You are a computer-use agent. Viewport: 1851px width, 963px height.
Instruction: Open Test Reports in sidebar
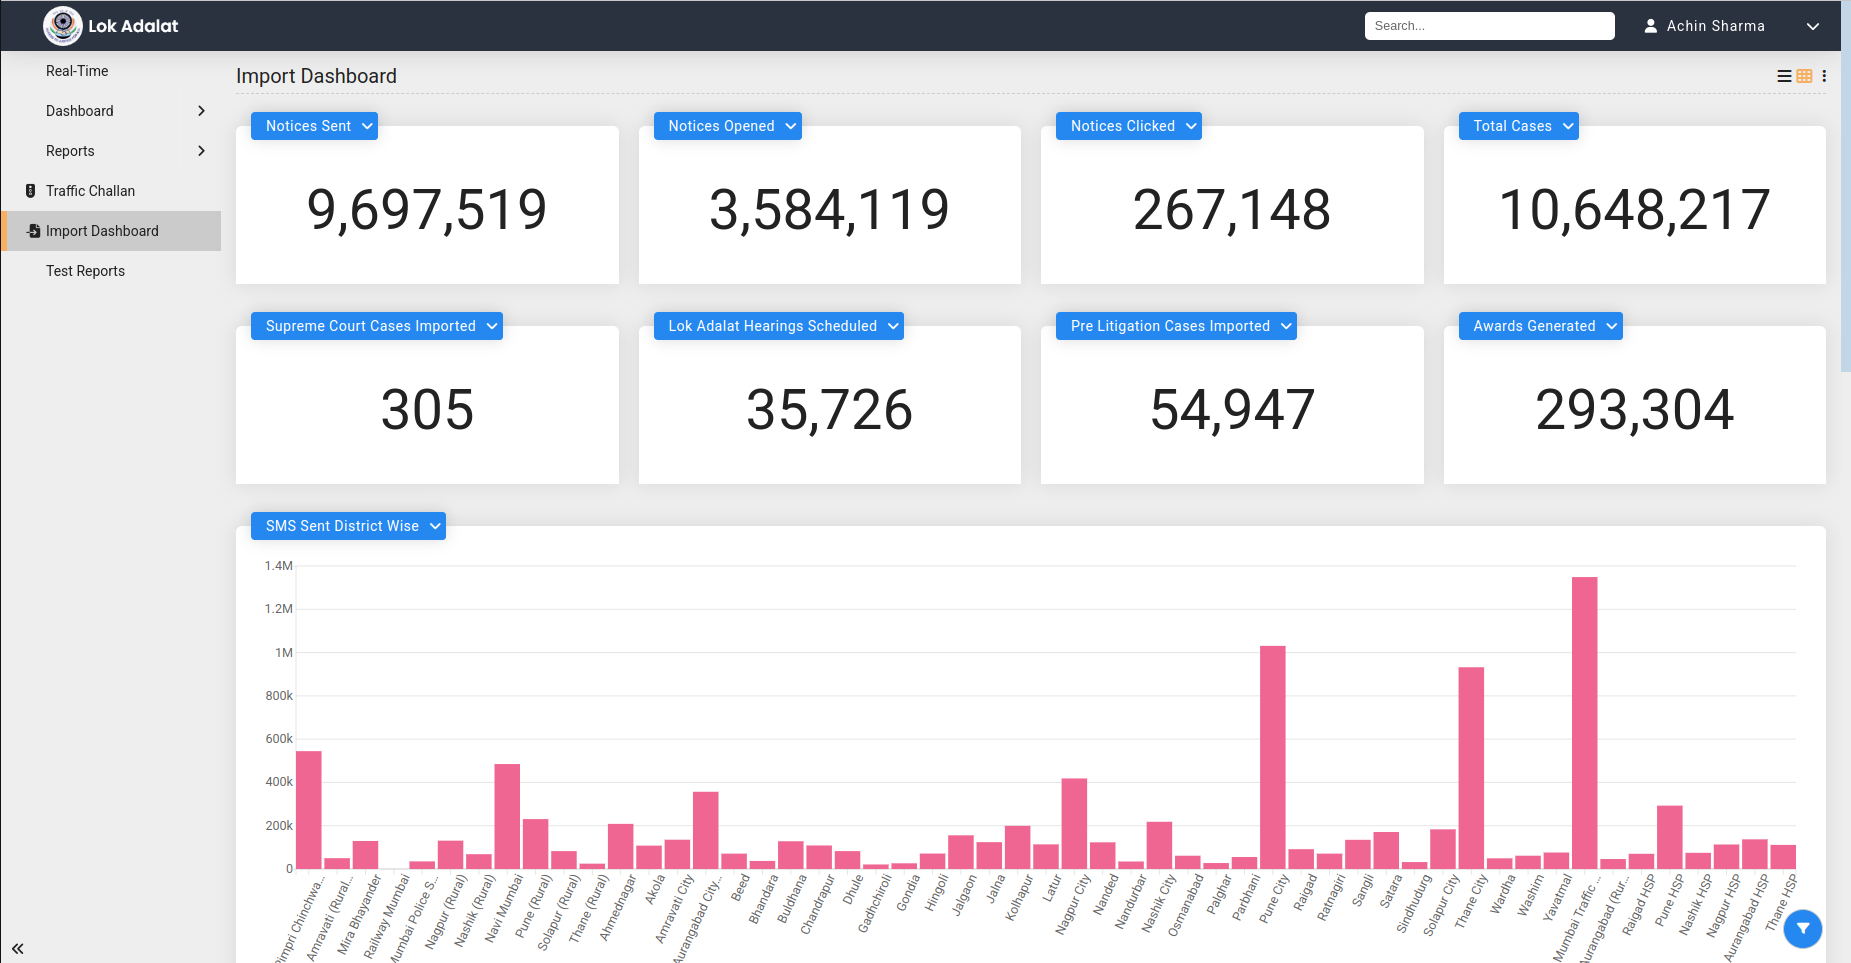pos(85,271)
